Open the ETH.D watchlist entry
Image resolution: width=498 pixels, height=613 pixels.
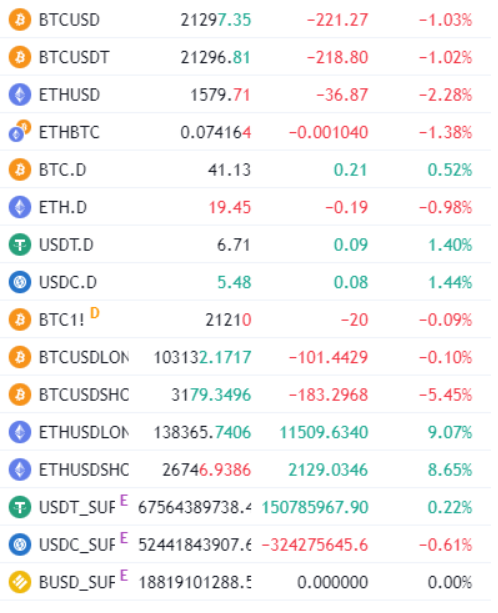tap(245, 207)
